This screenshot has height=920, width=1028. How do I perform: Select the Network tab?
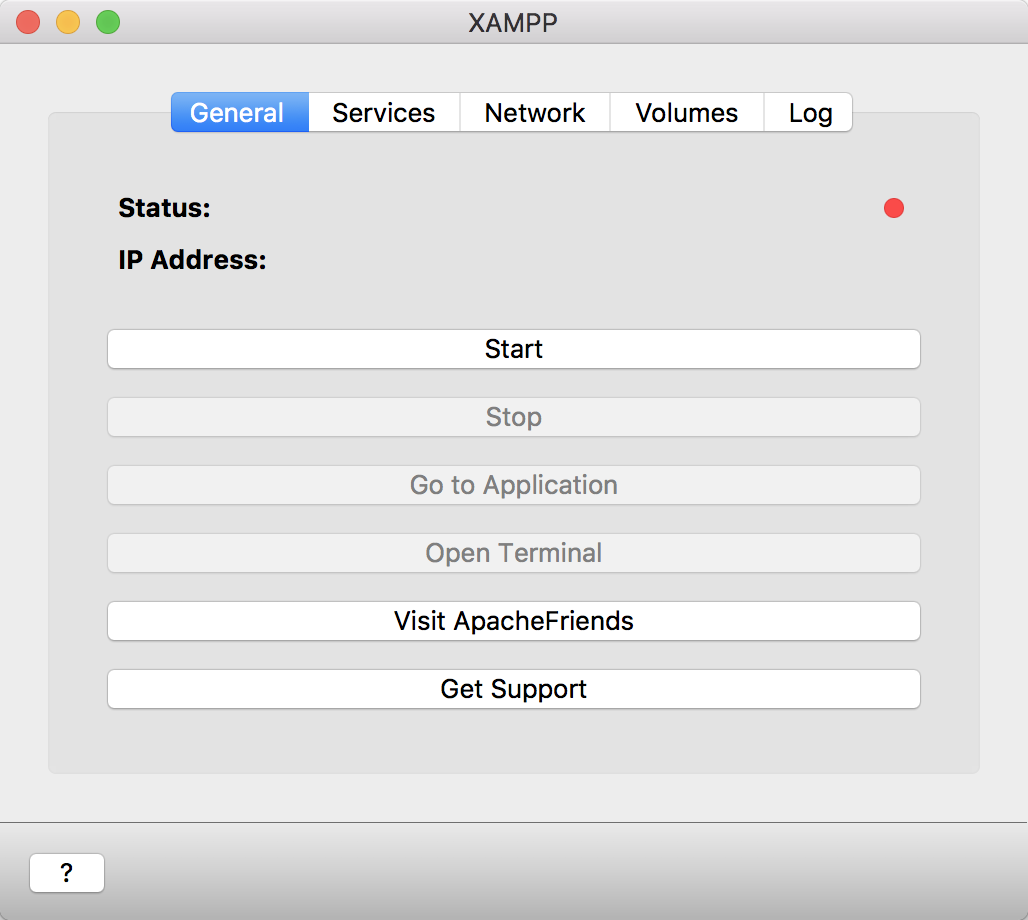point(535,113)
